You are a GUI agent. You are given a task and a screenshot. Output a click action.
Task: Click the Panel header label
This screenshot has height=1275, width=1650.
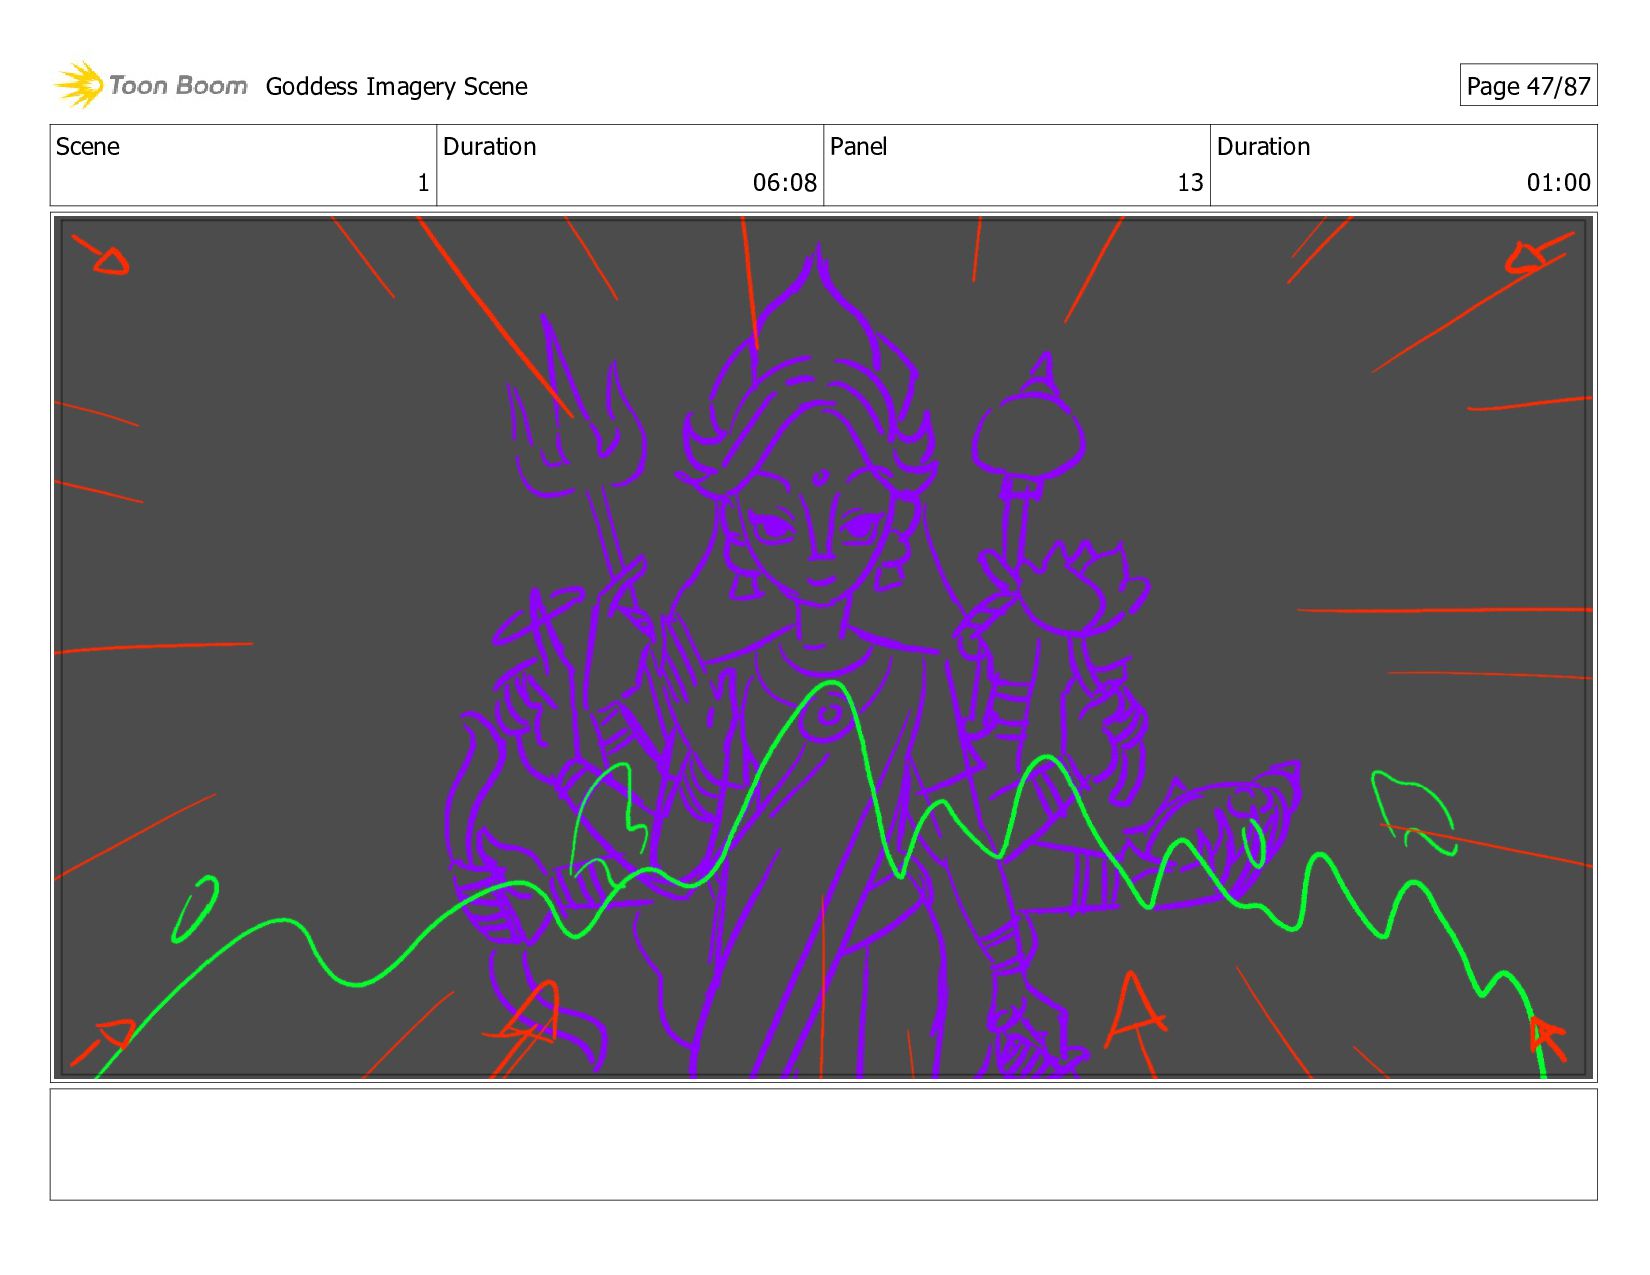pyautogui.click(x=858, y=147)
